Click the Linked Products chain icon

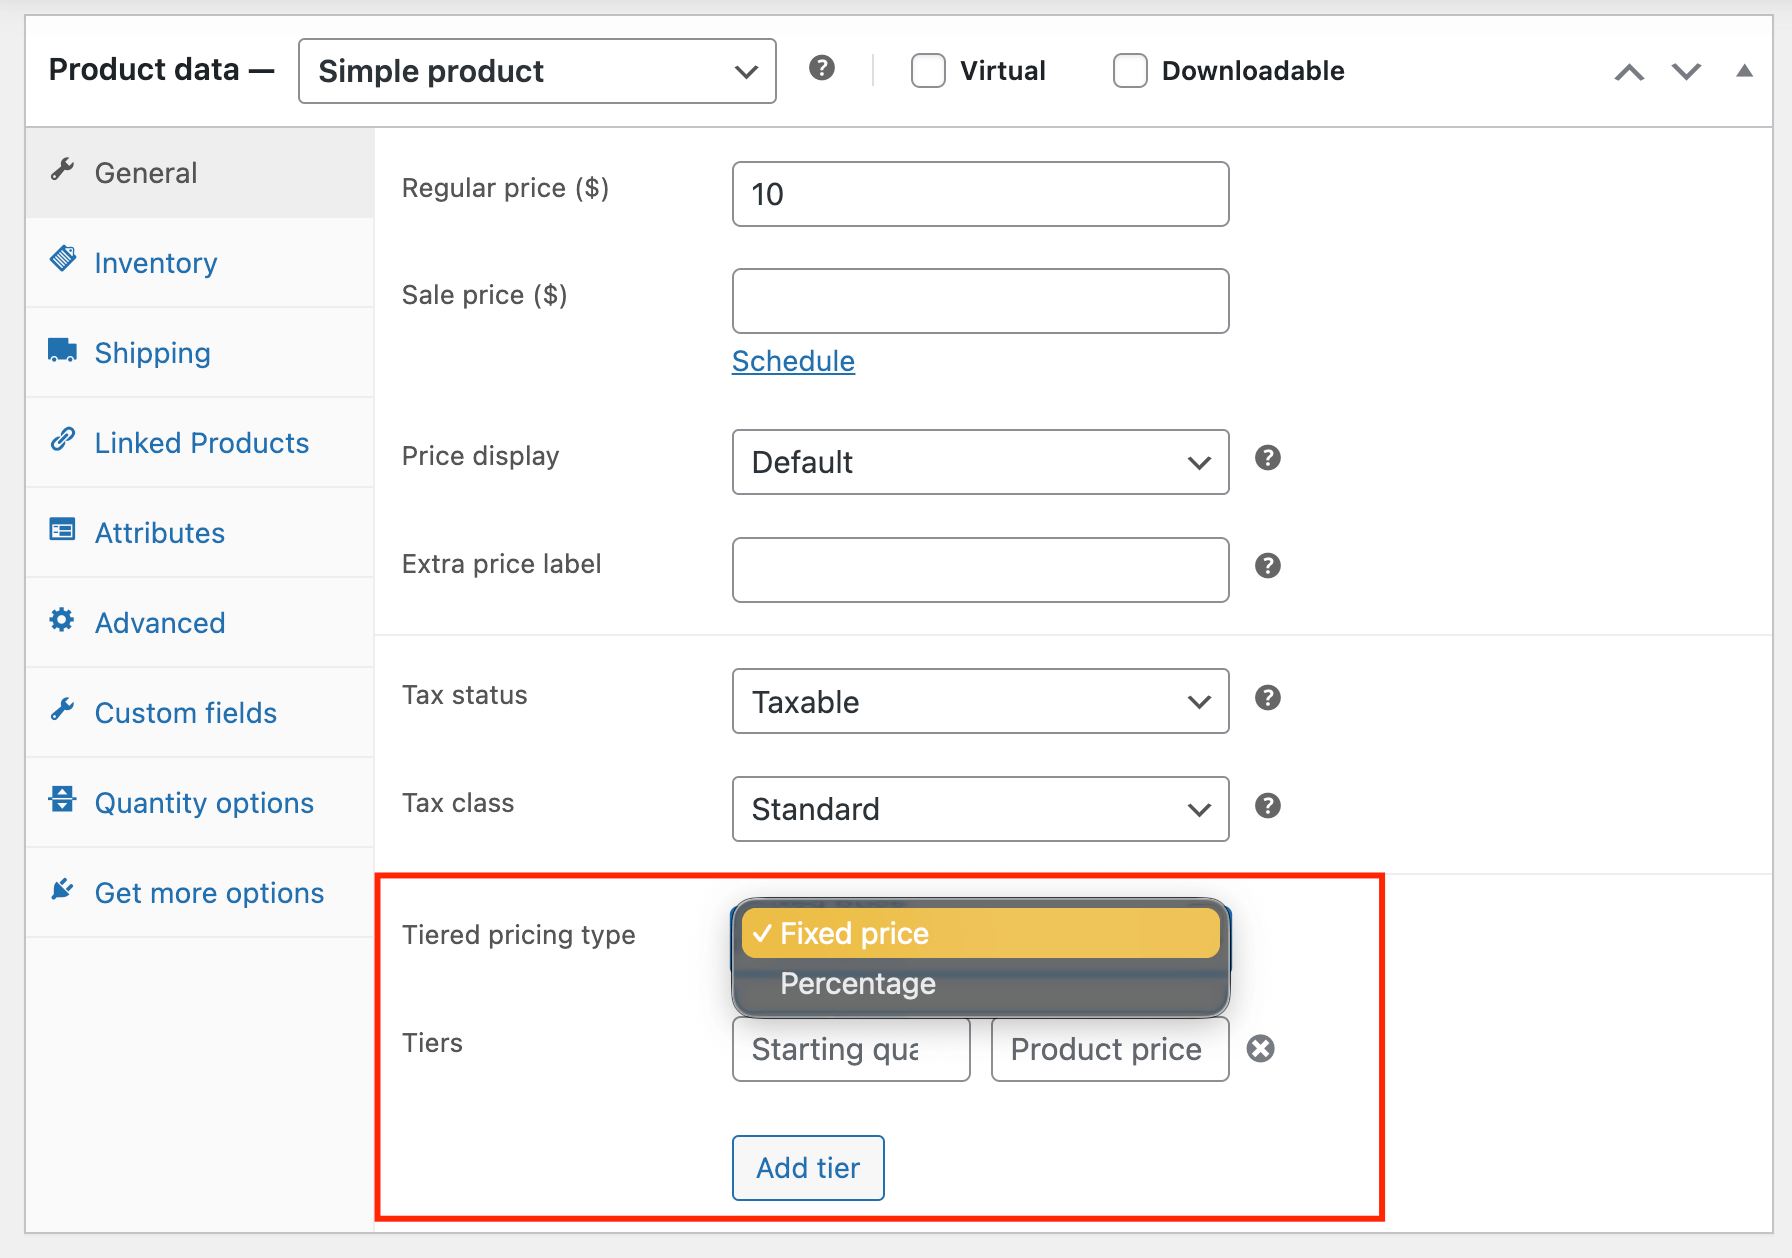tap(61, 440)
